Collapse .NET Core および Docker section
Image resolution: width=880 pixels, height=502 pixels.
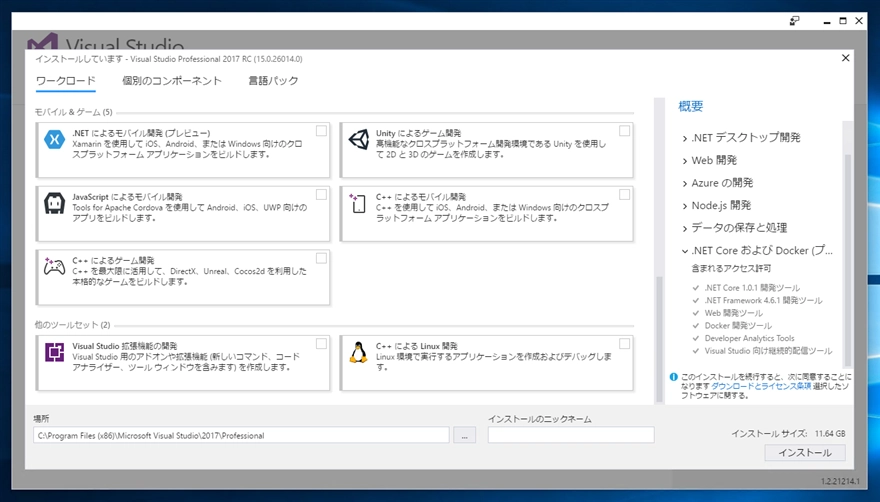coord(685,251)
